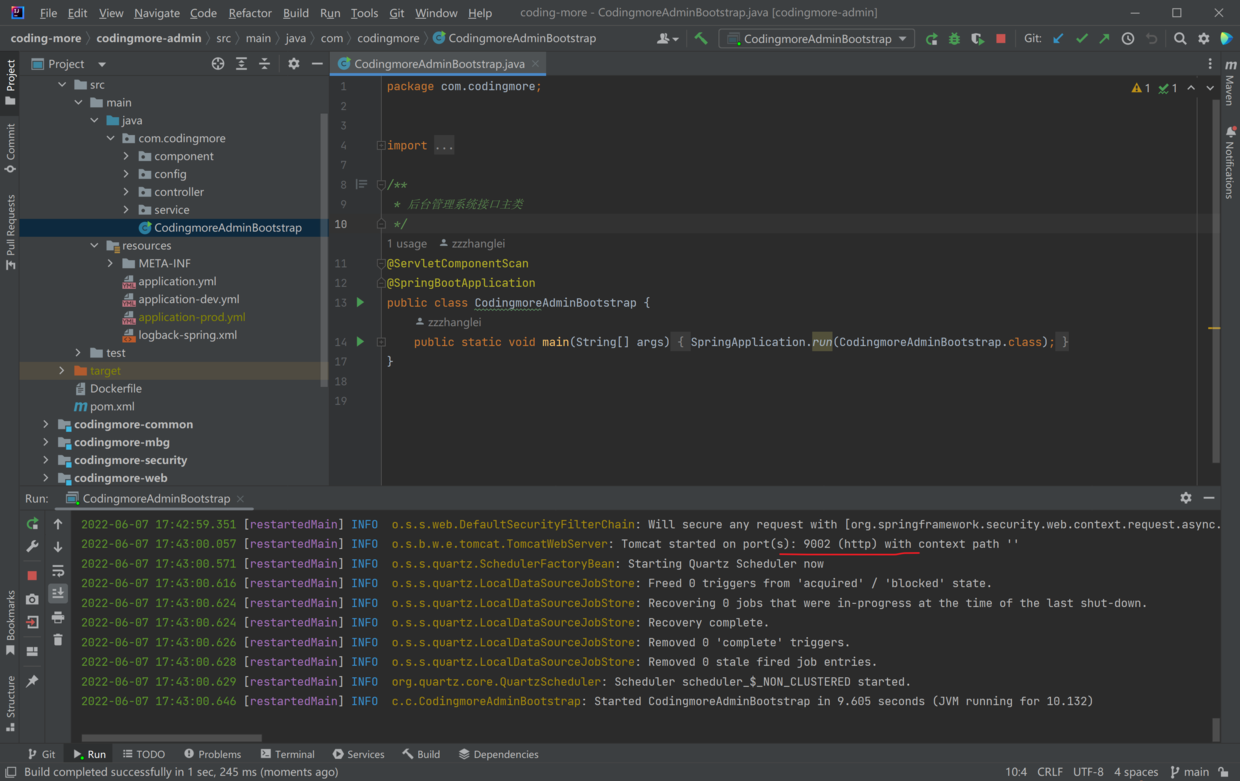Open the Refactor menu
Image resolution: width=1240 pixels, height=781 pixels.
249,13
